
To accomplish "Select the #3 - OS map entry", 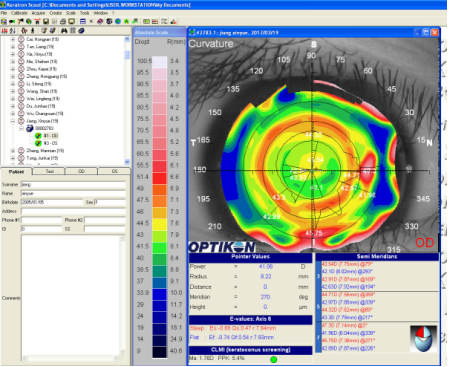I will [51, 143].
